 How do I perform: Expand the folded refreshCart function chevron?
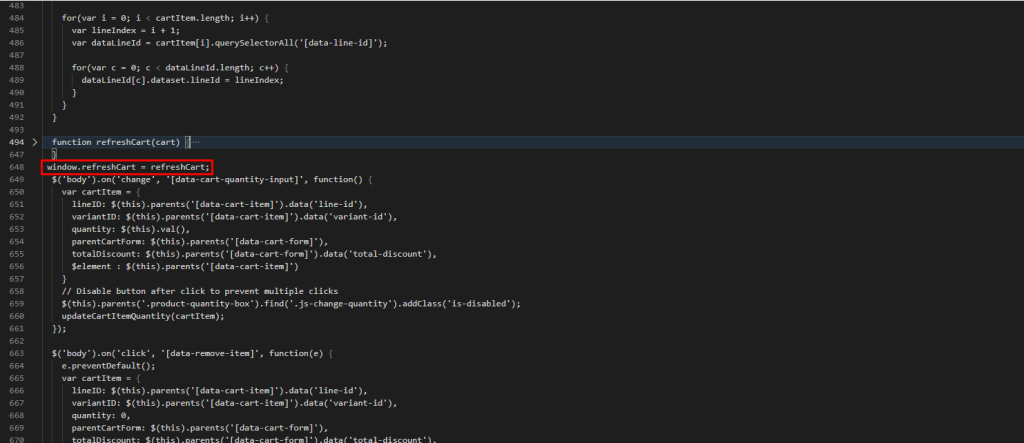coord(35,143)
